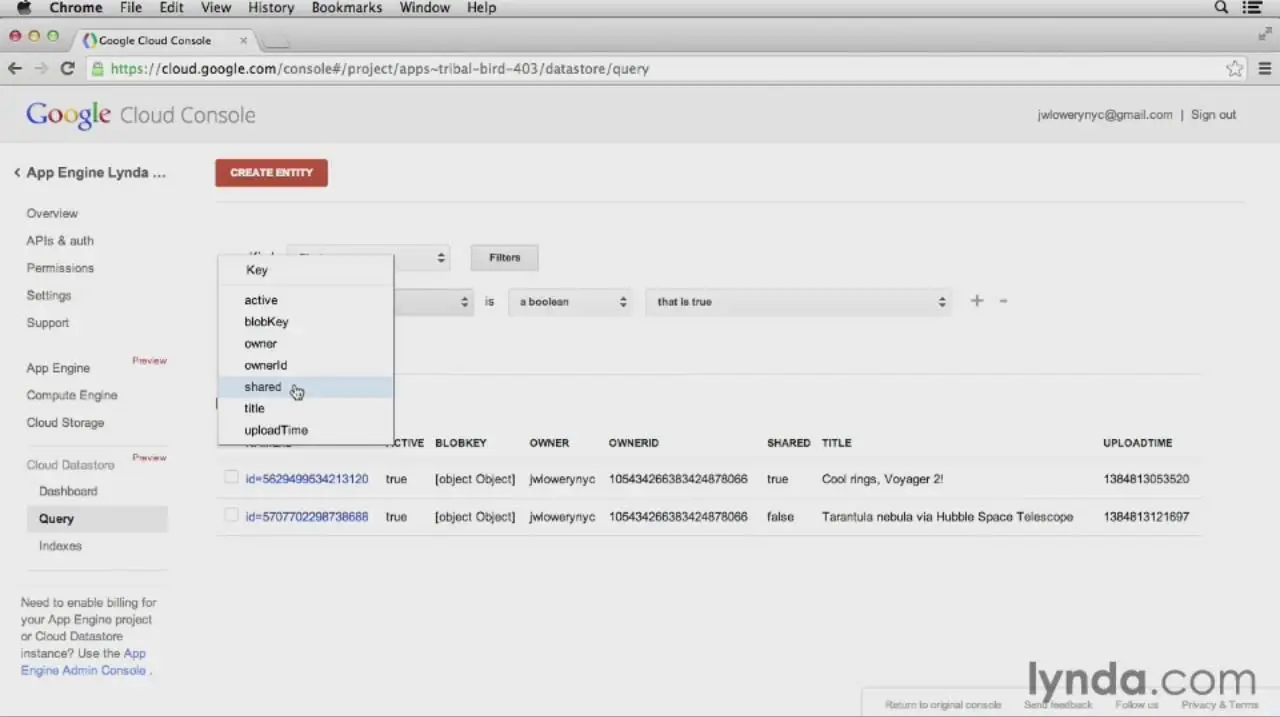Open Indexes under Cloud Datastore
The image size is (1280, 717).
click(60, 546)
